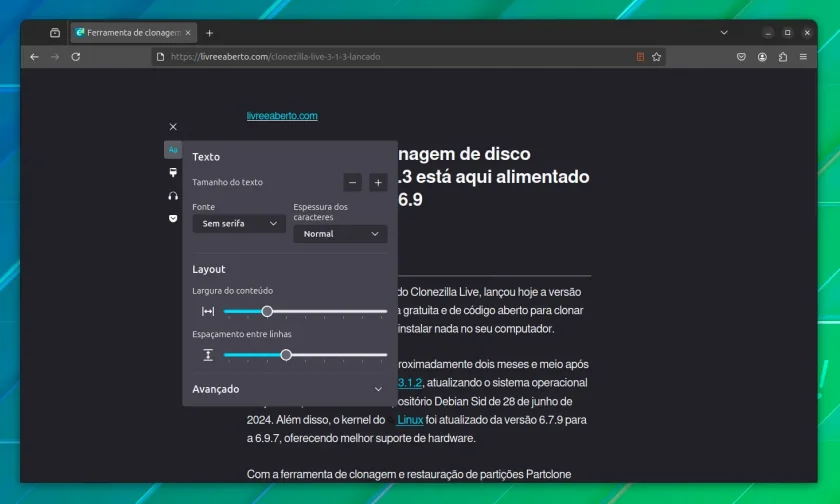Click the Largura do conteúdo label
The height and width of the screenshot is (504, 840).
[x=232, y=291]
